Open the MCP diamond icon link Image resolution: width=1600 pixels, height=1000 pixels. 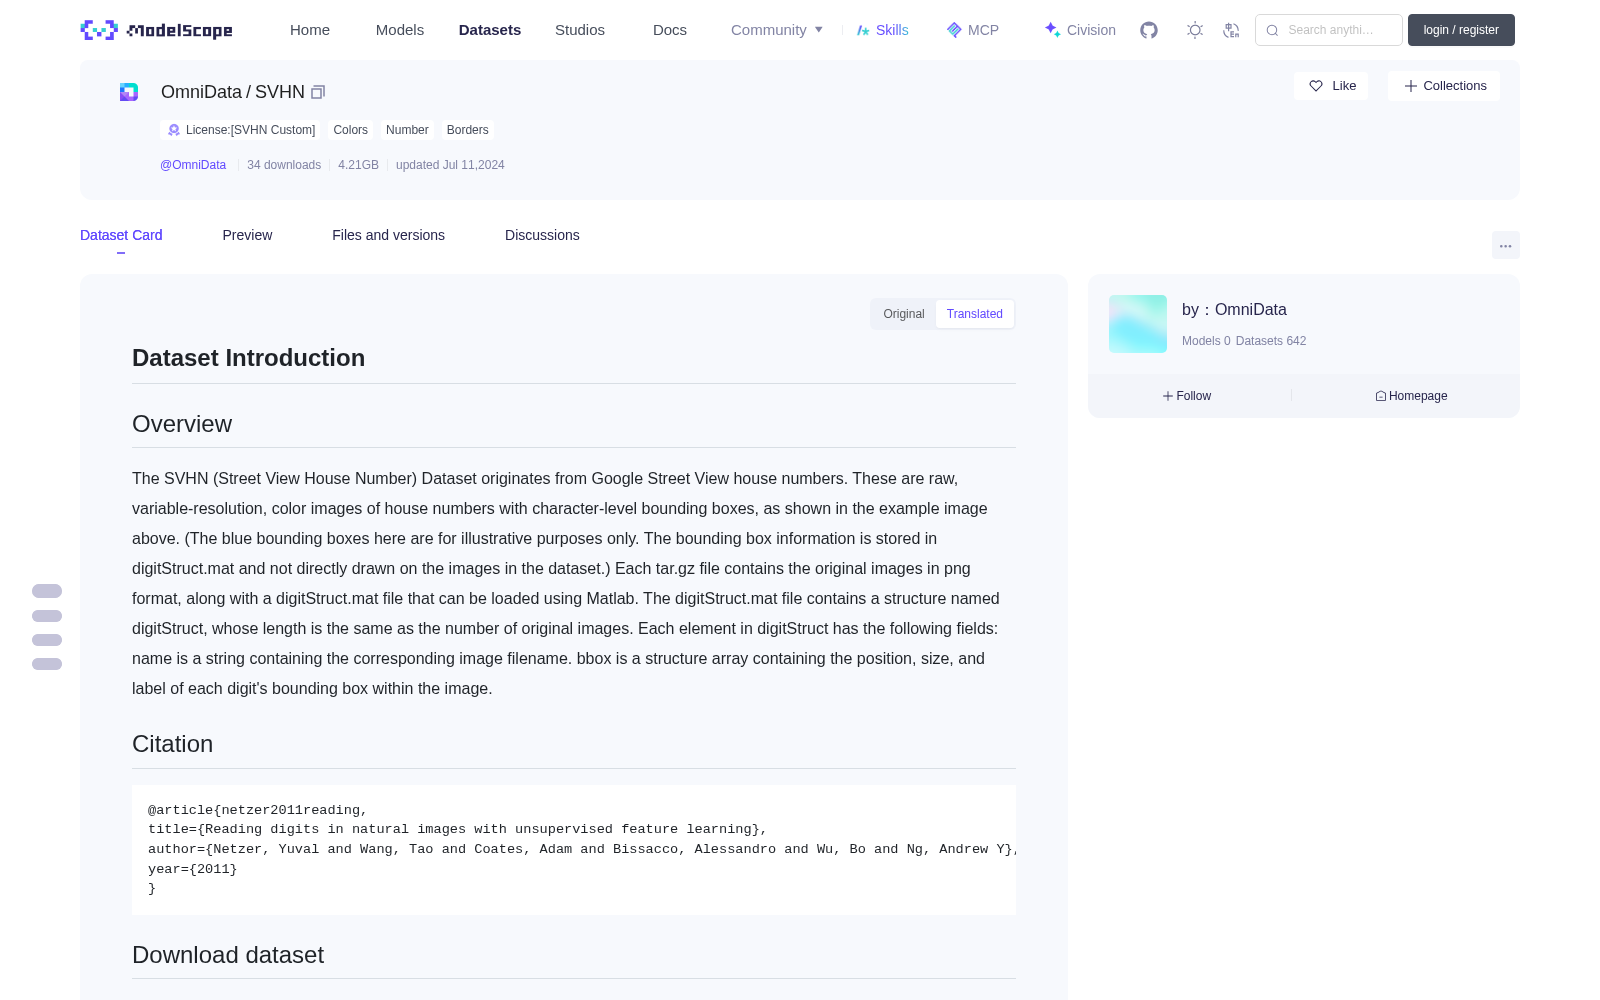973,30
